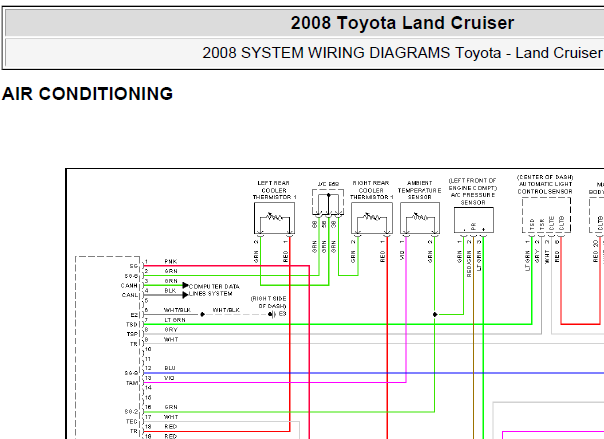
Task: Click the vertical 'RED/GRN' wire label
Action: (469, 264)
